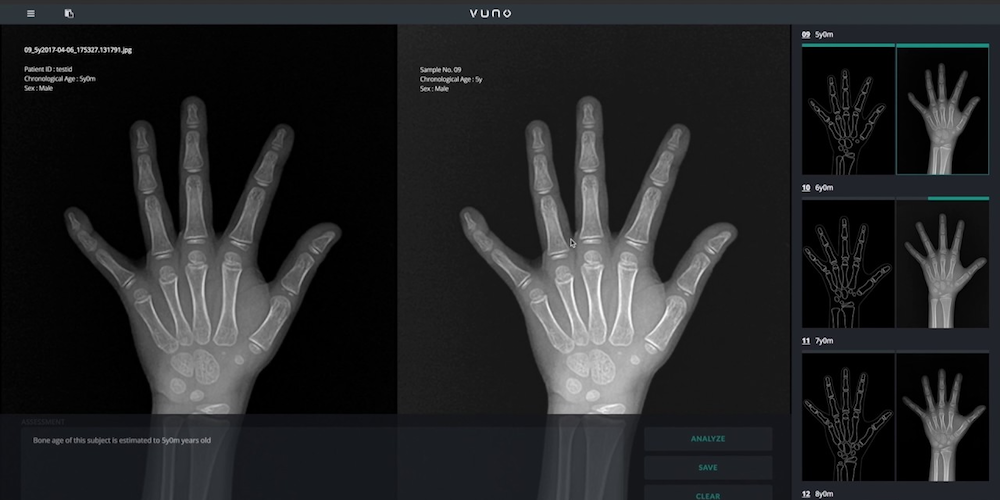
Task: Click the patient X-ray image on left
Action: [x=198, y=255]
